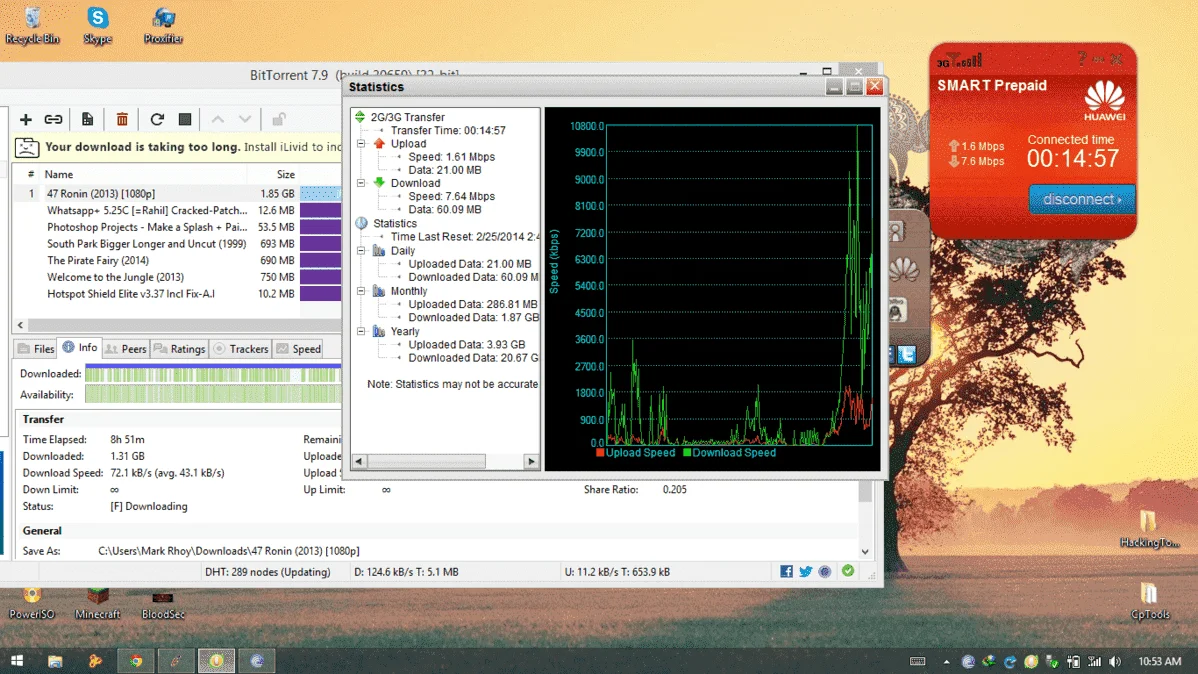Click the Downloaded pieces progress bar
Image resolution: width=1198 pixels, height=674 pixels.
213,374
